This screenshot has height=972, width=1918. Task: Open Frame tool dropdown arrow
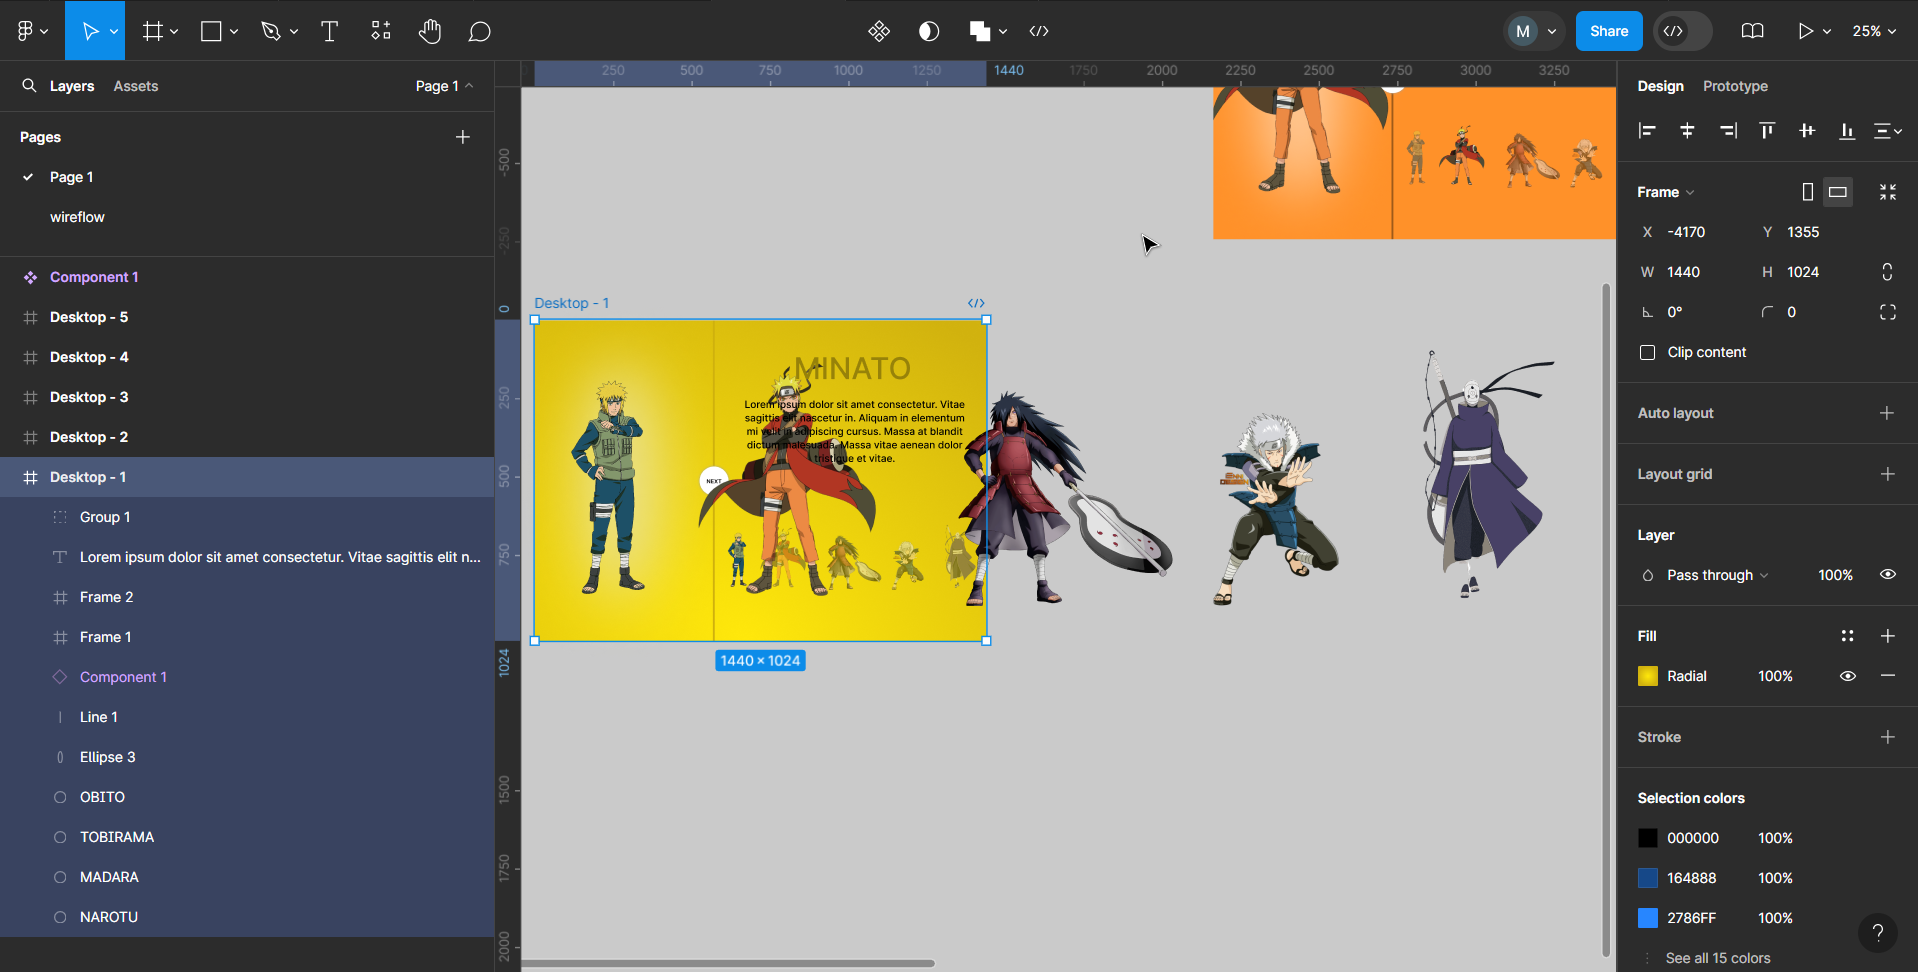(174, 32)
